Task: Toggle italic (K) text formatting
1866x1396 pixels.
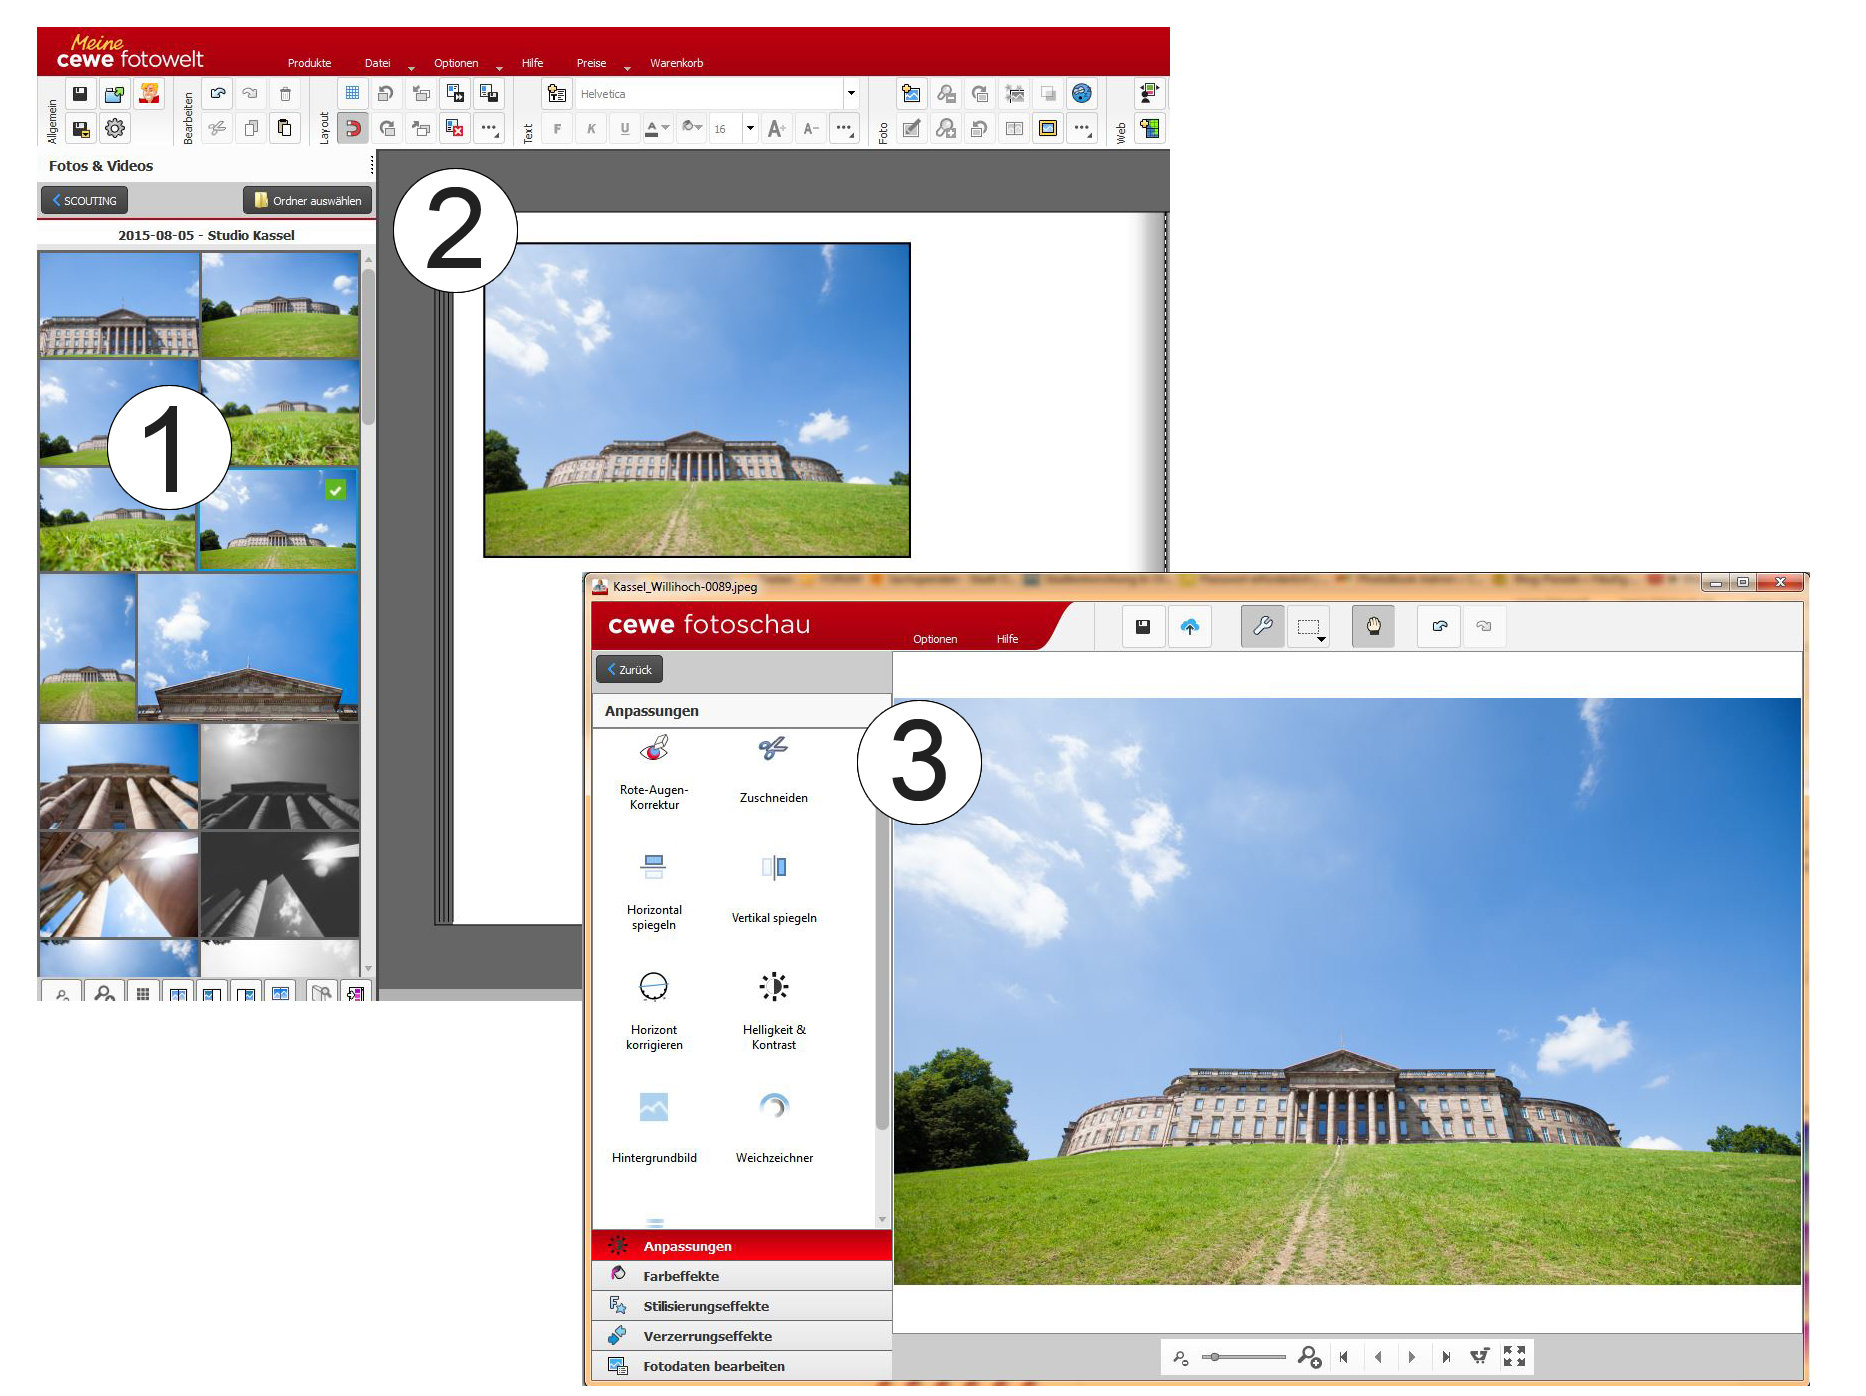Action: tap(591, 128)
